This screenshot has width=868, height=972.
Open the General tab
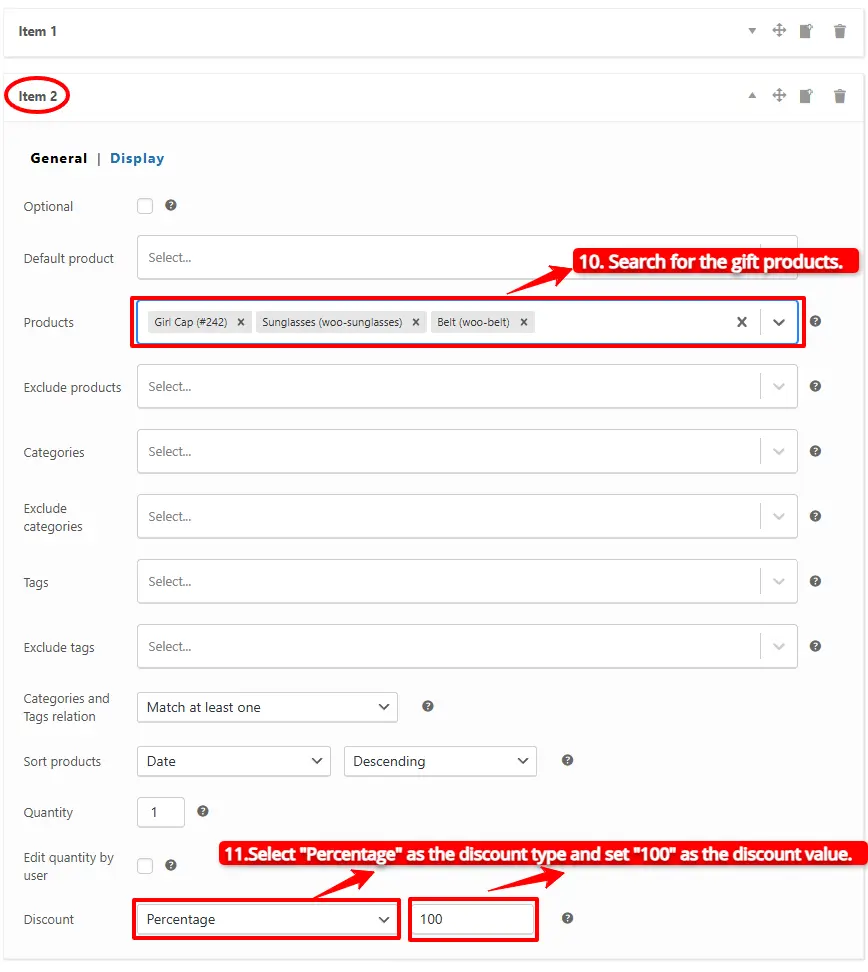59,158
